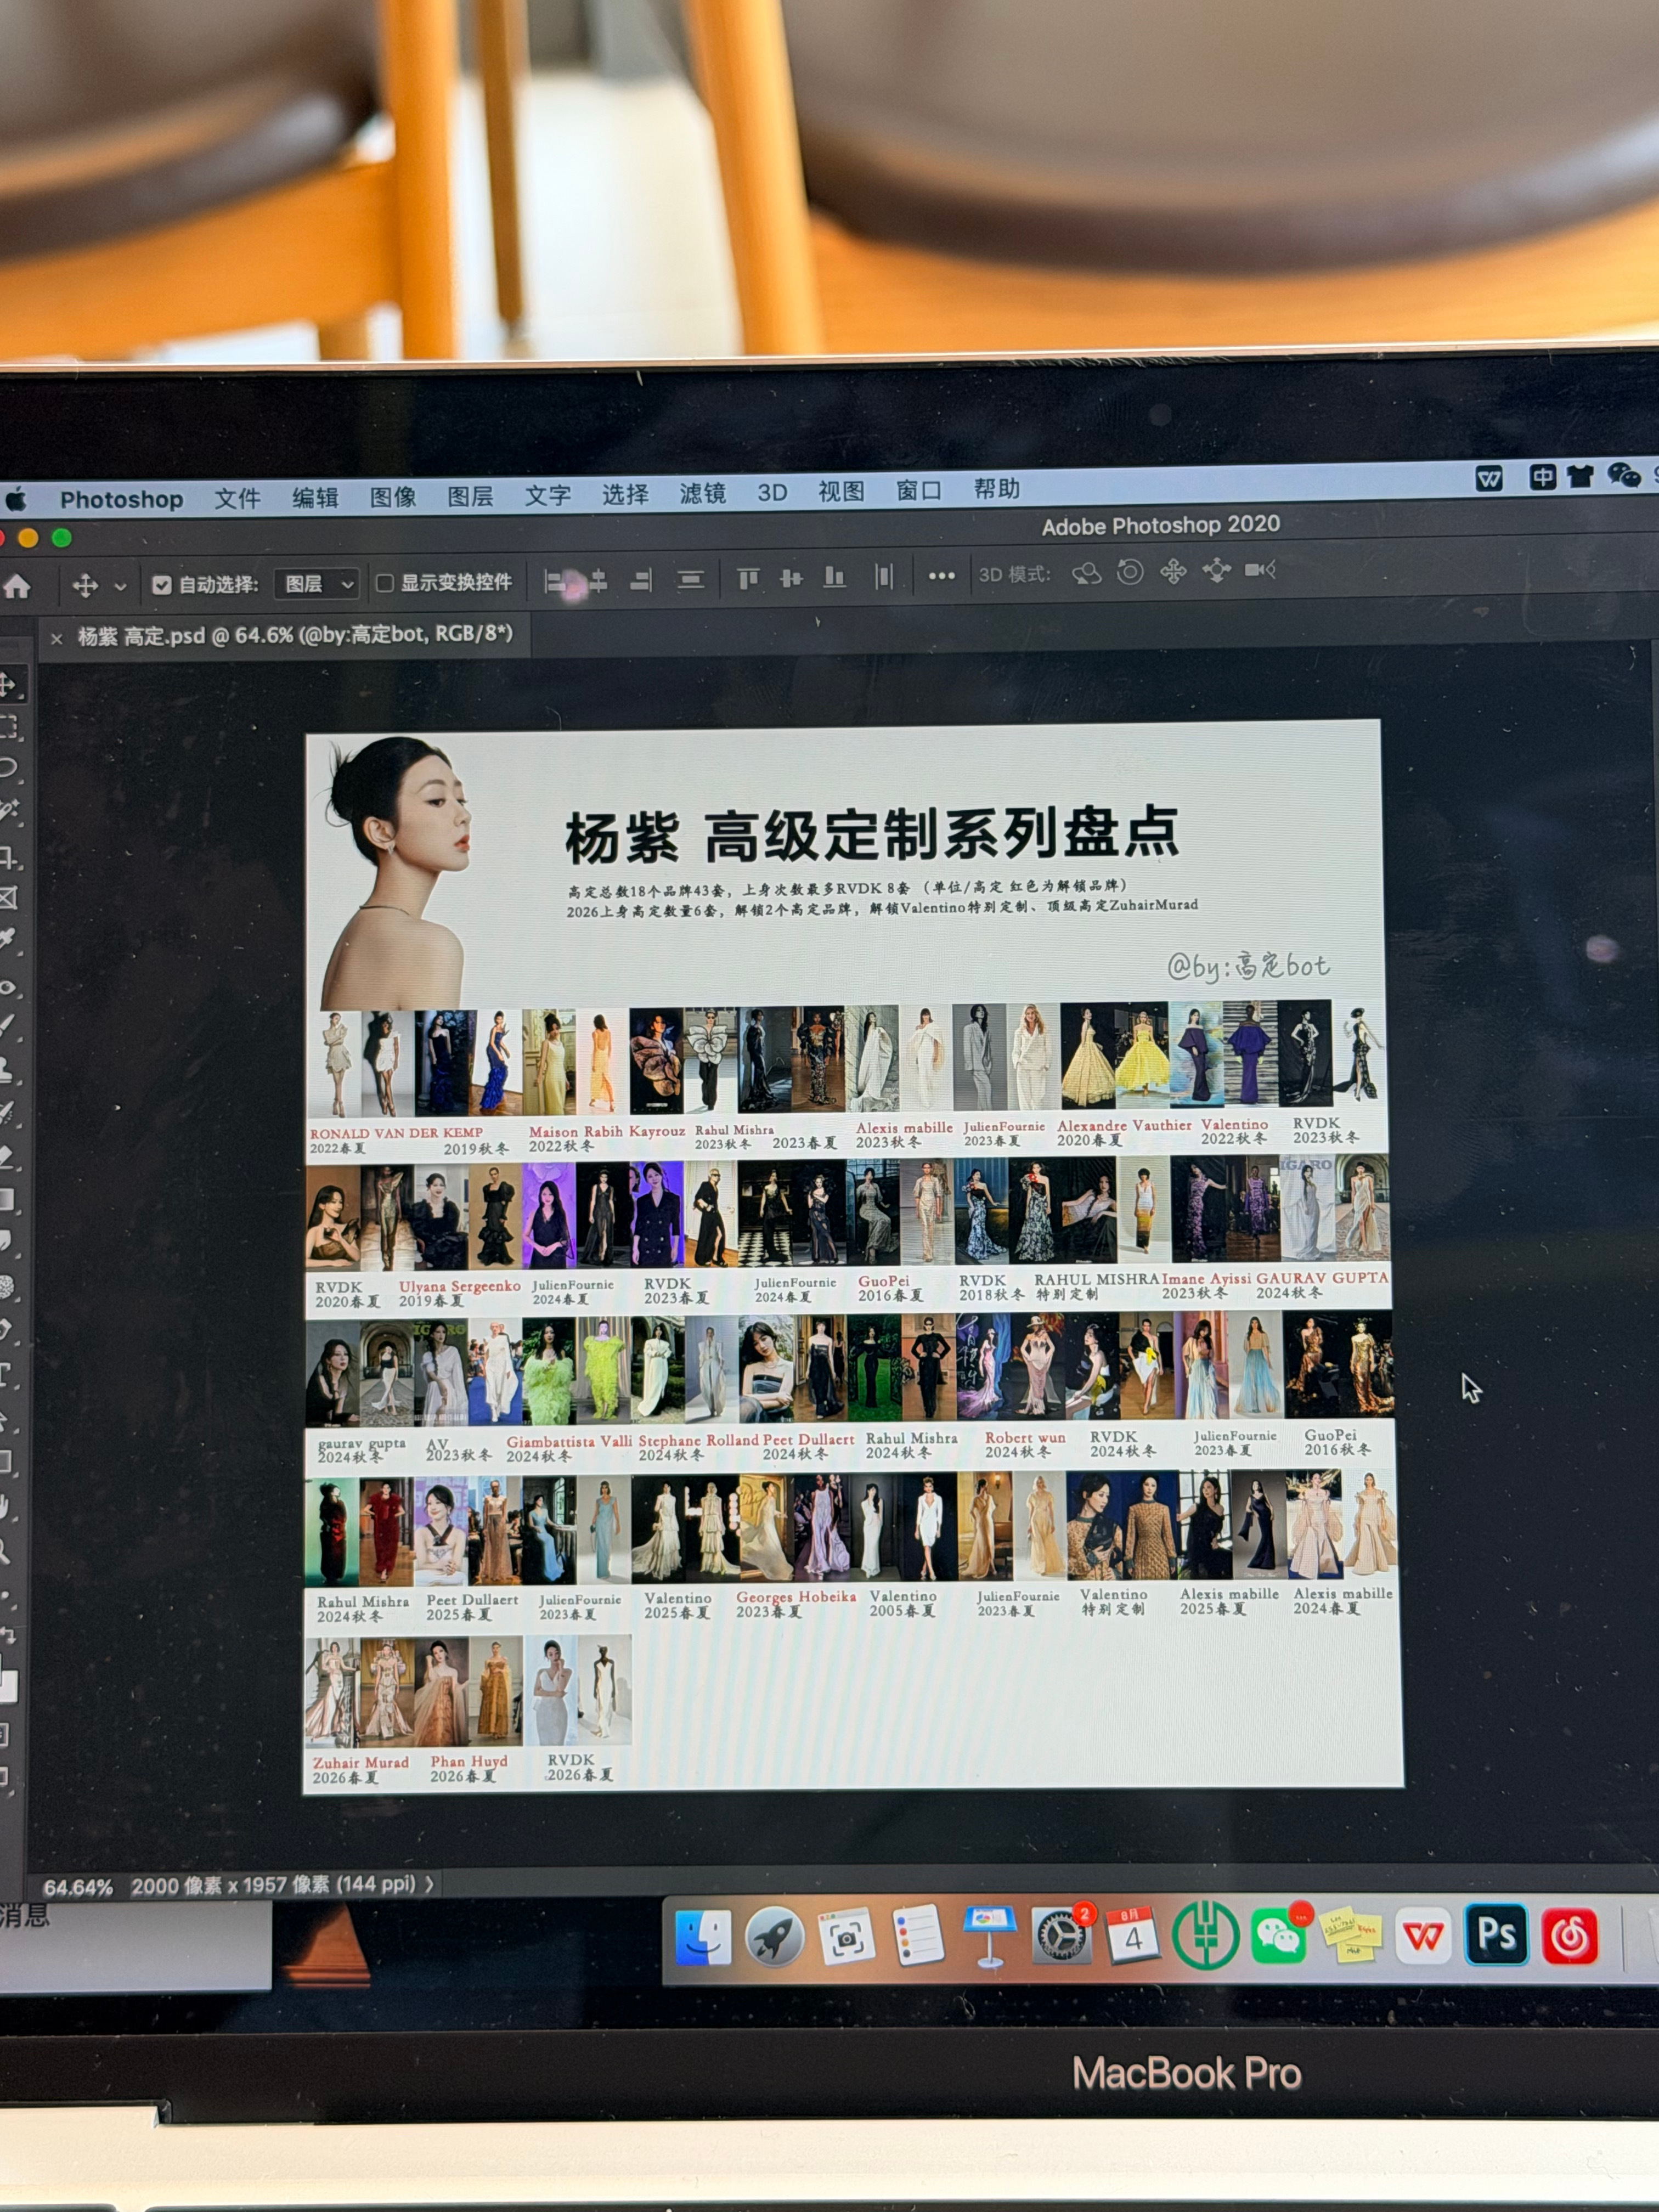Image resolution: width=1659 pixels, height=2212 pixels.
Task: Open the 帮助 menu
Action: point(997,488)
